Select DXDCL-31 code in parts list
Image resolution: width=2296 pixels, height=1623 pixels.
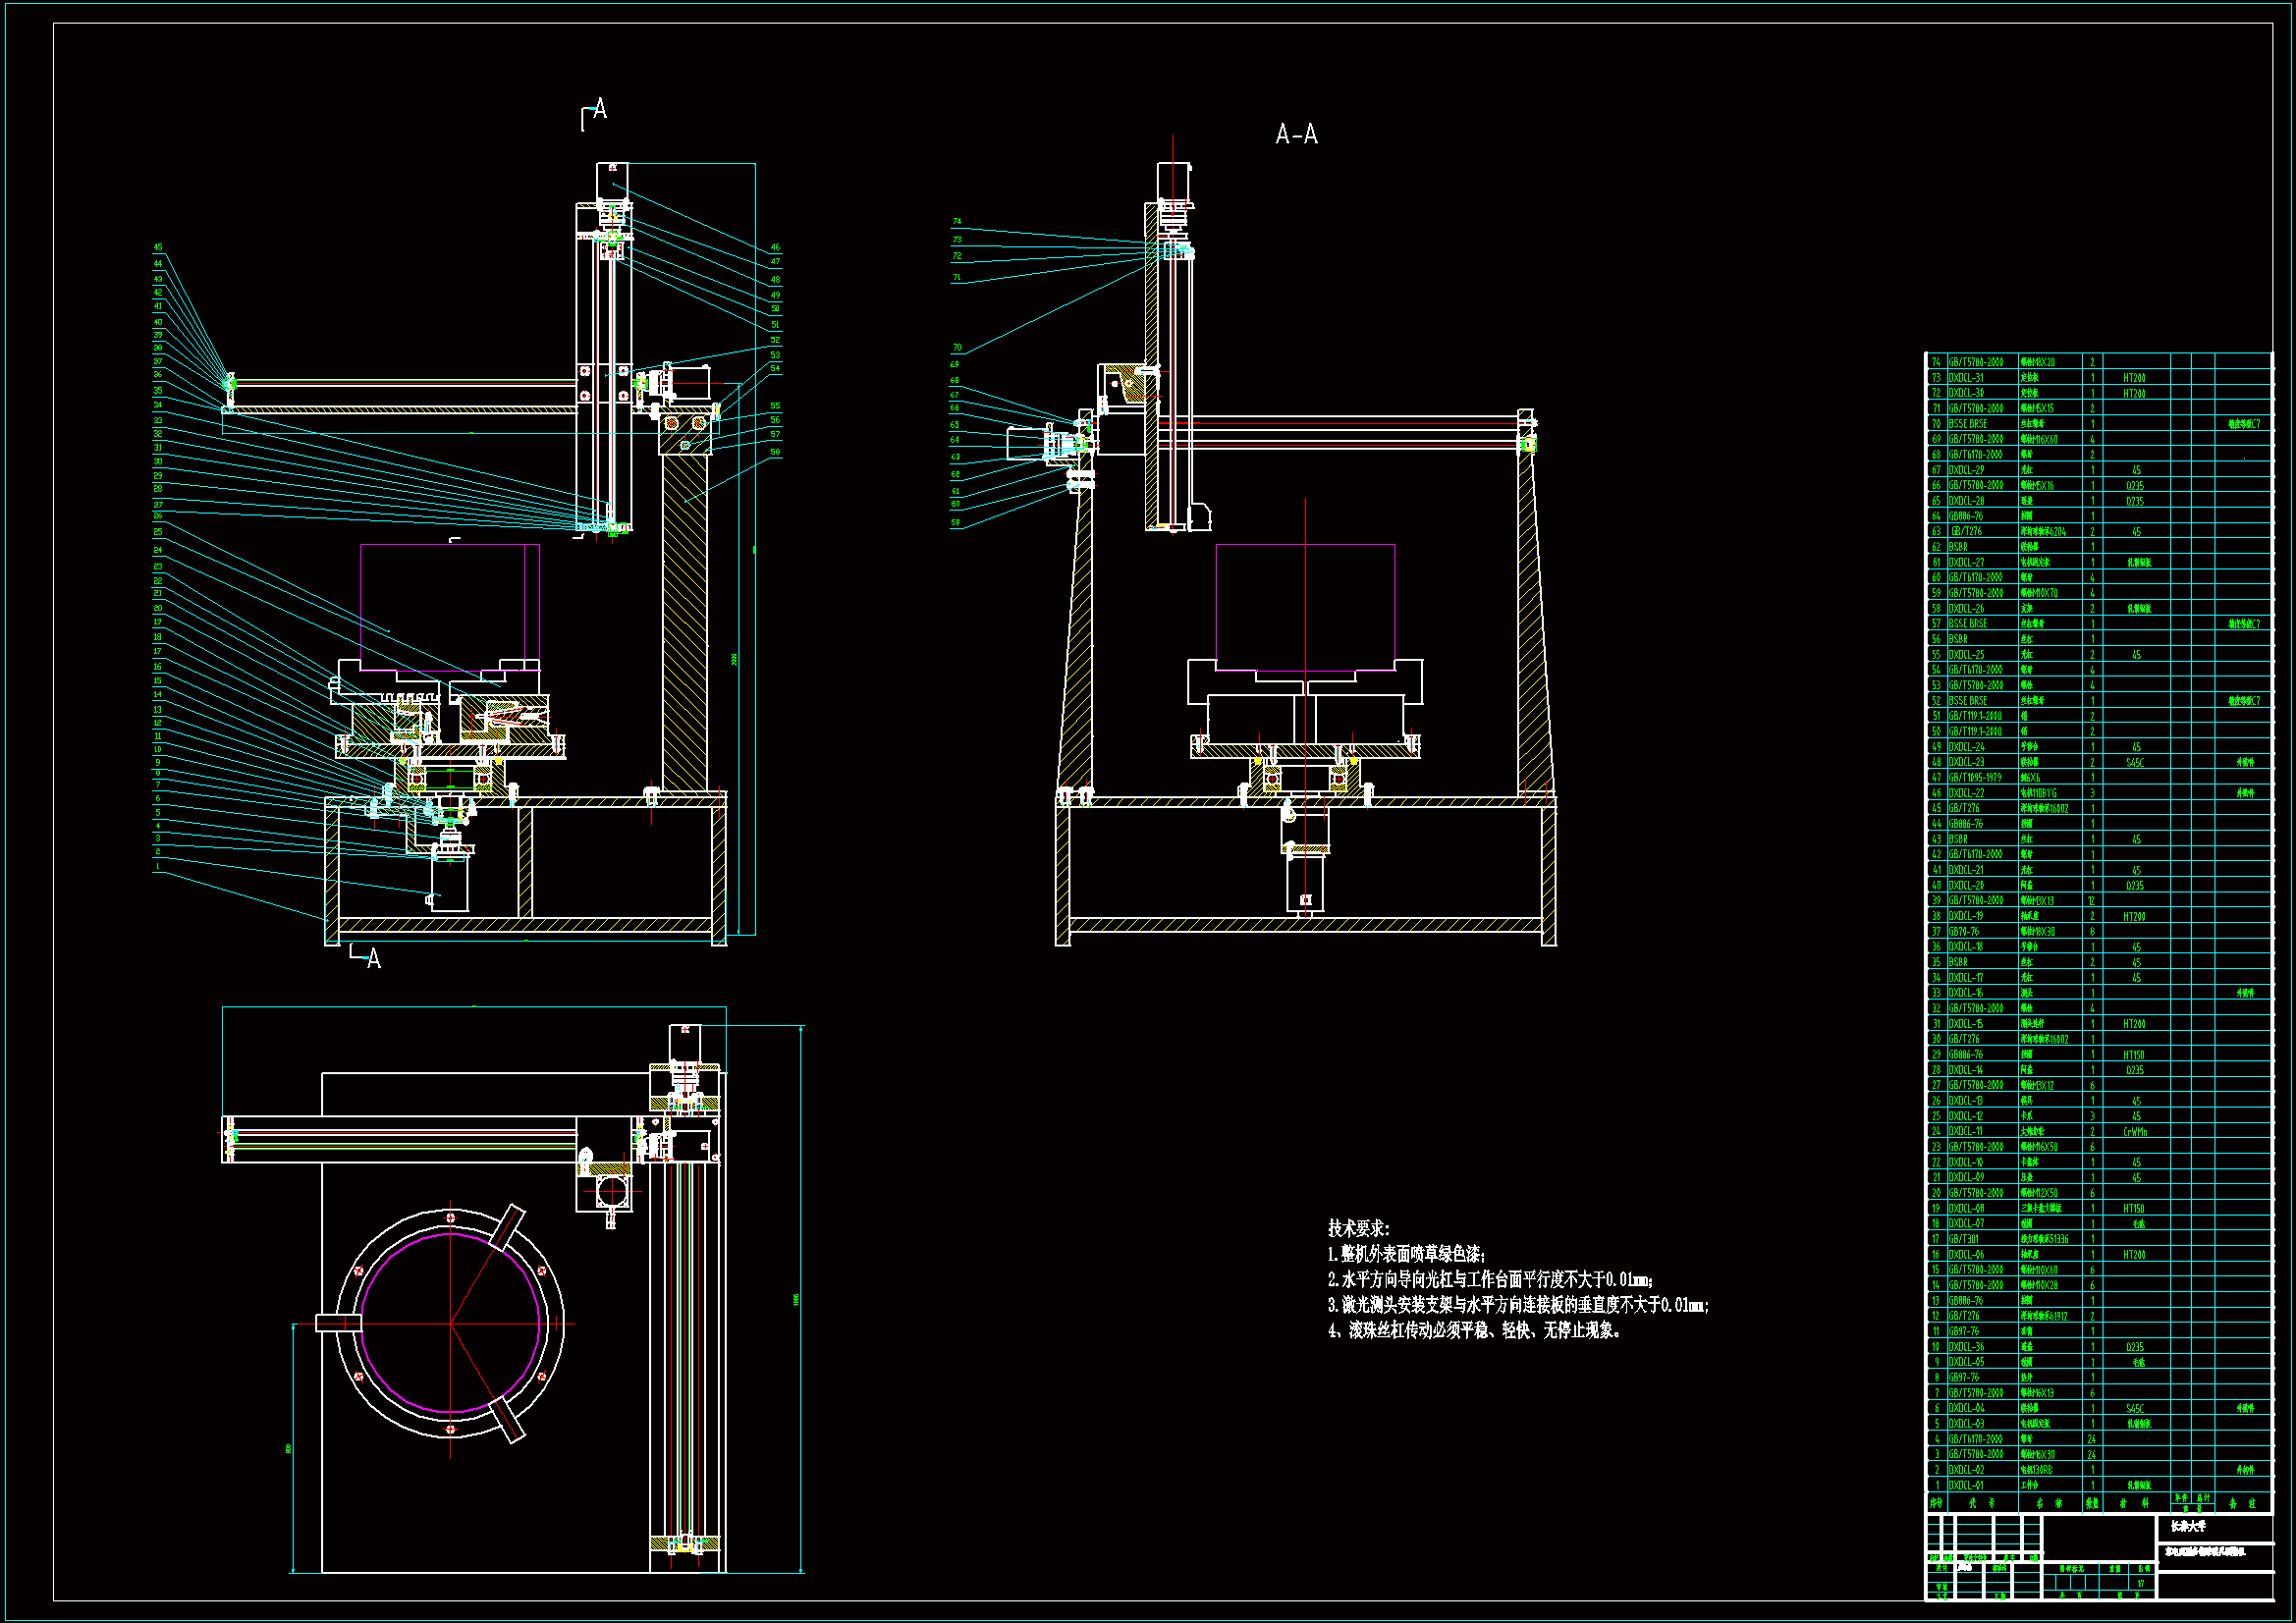(1966, 378)
